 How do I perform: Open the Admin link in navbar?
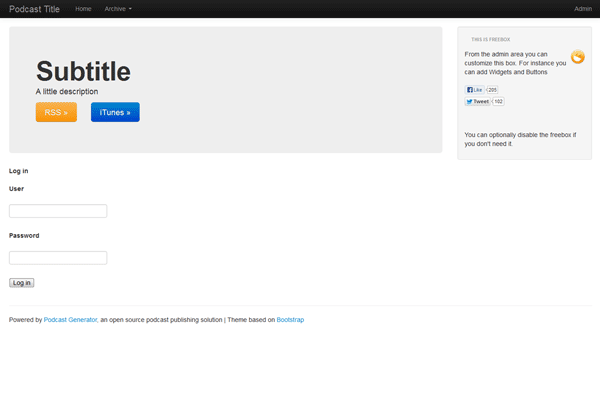[x=583, y=8]
